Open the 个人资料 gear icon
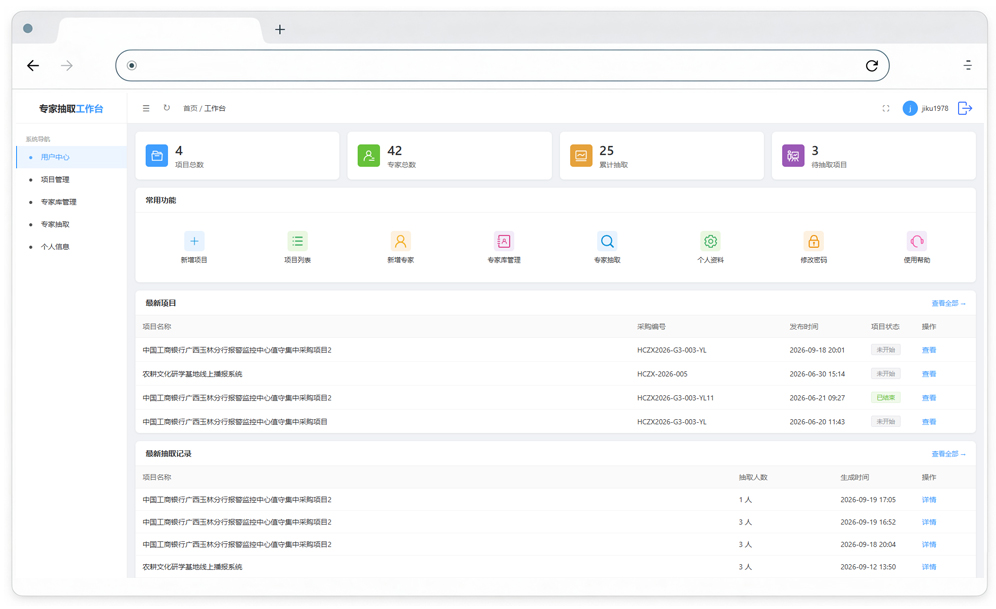This screenshot has height=609, width=996. coord(711,241)
